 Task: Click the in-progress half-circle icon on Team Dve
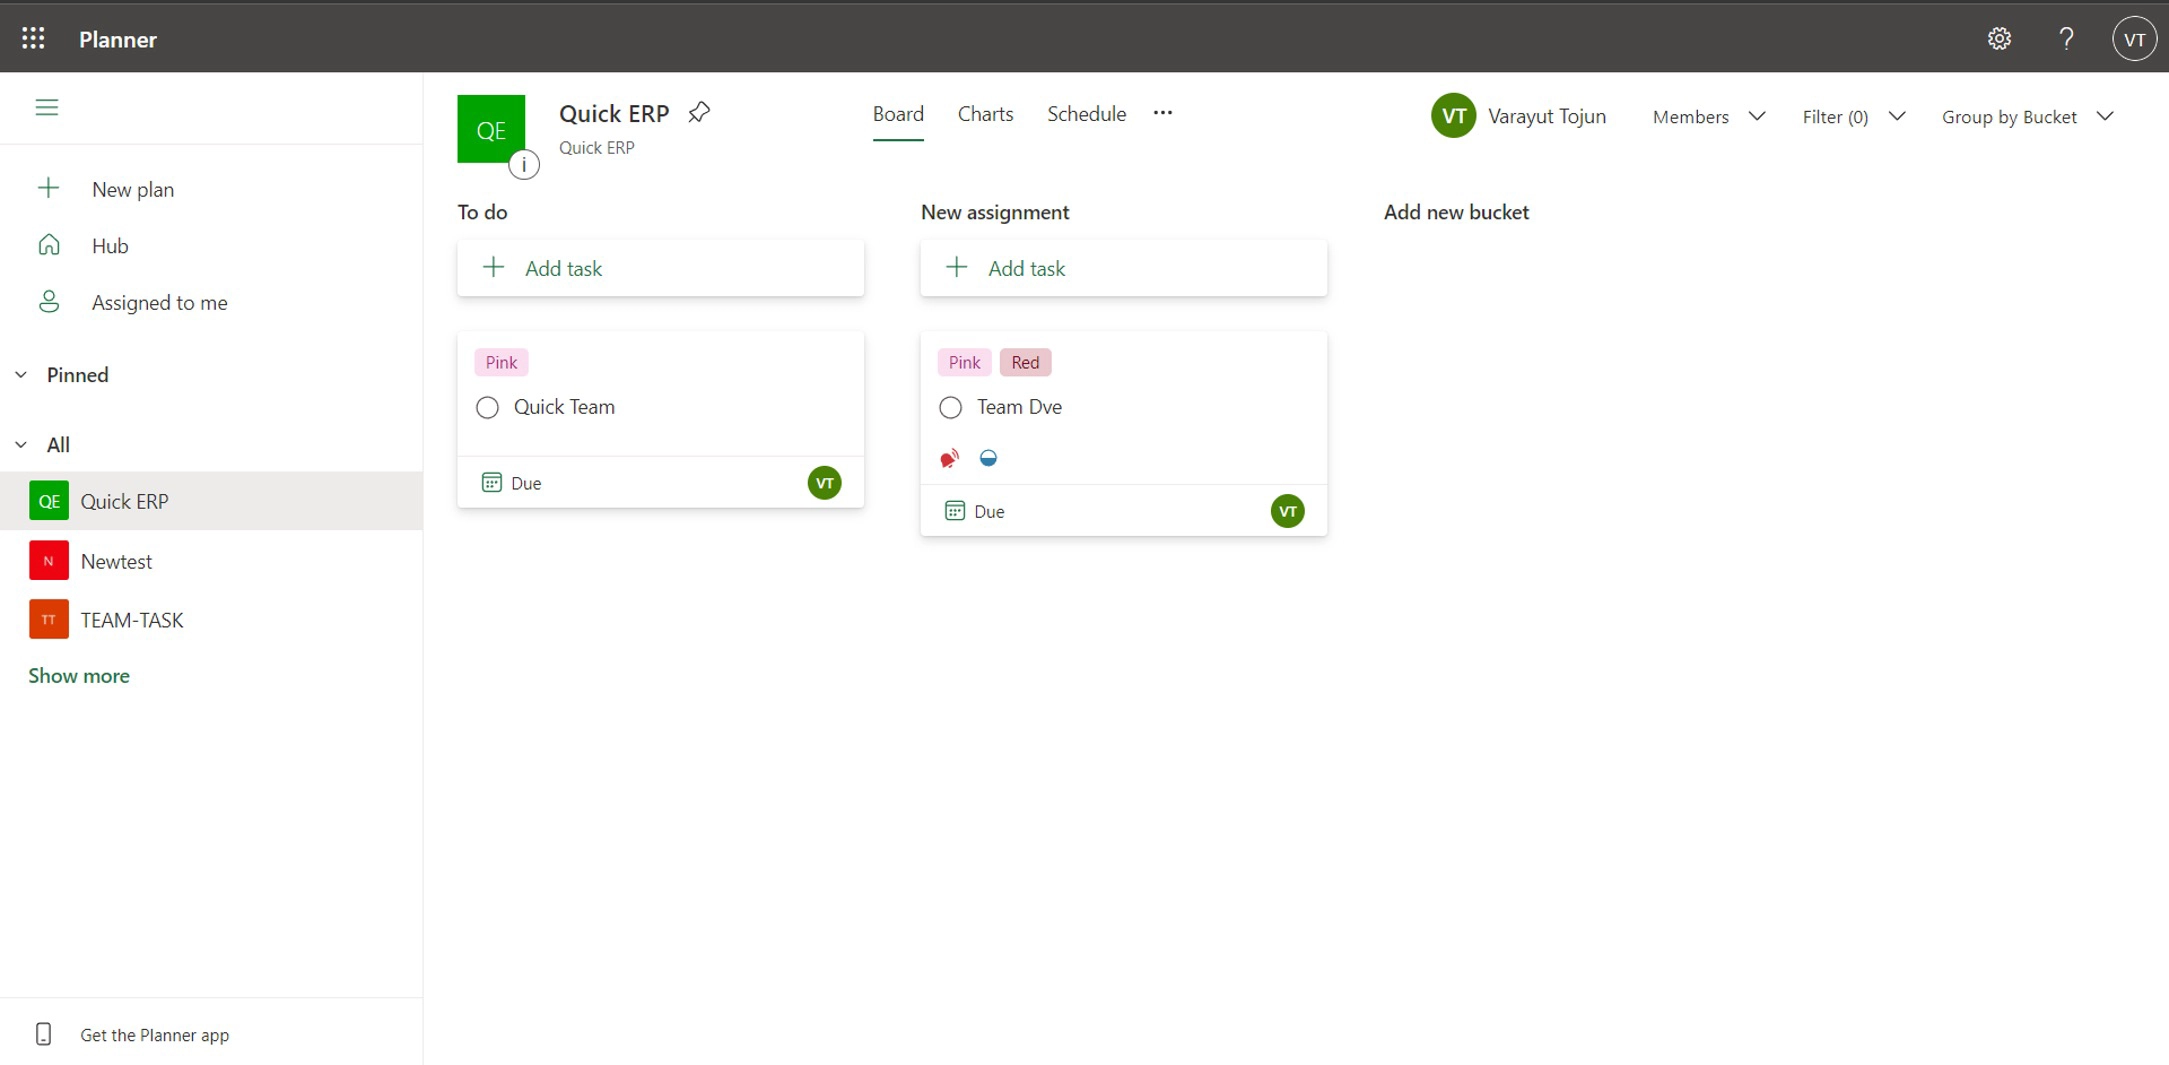988,458
